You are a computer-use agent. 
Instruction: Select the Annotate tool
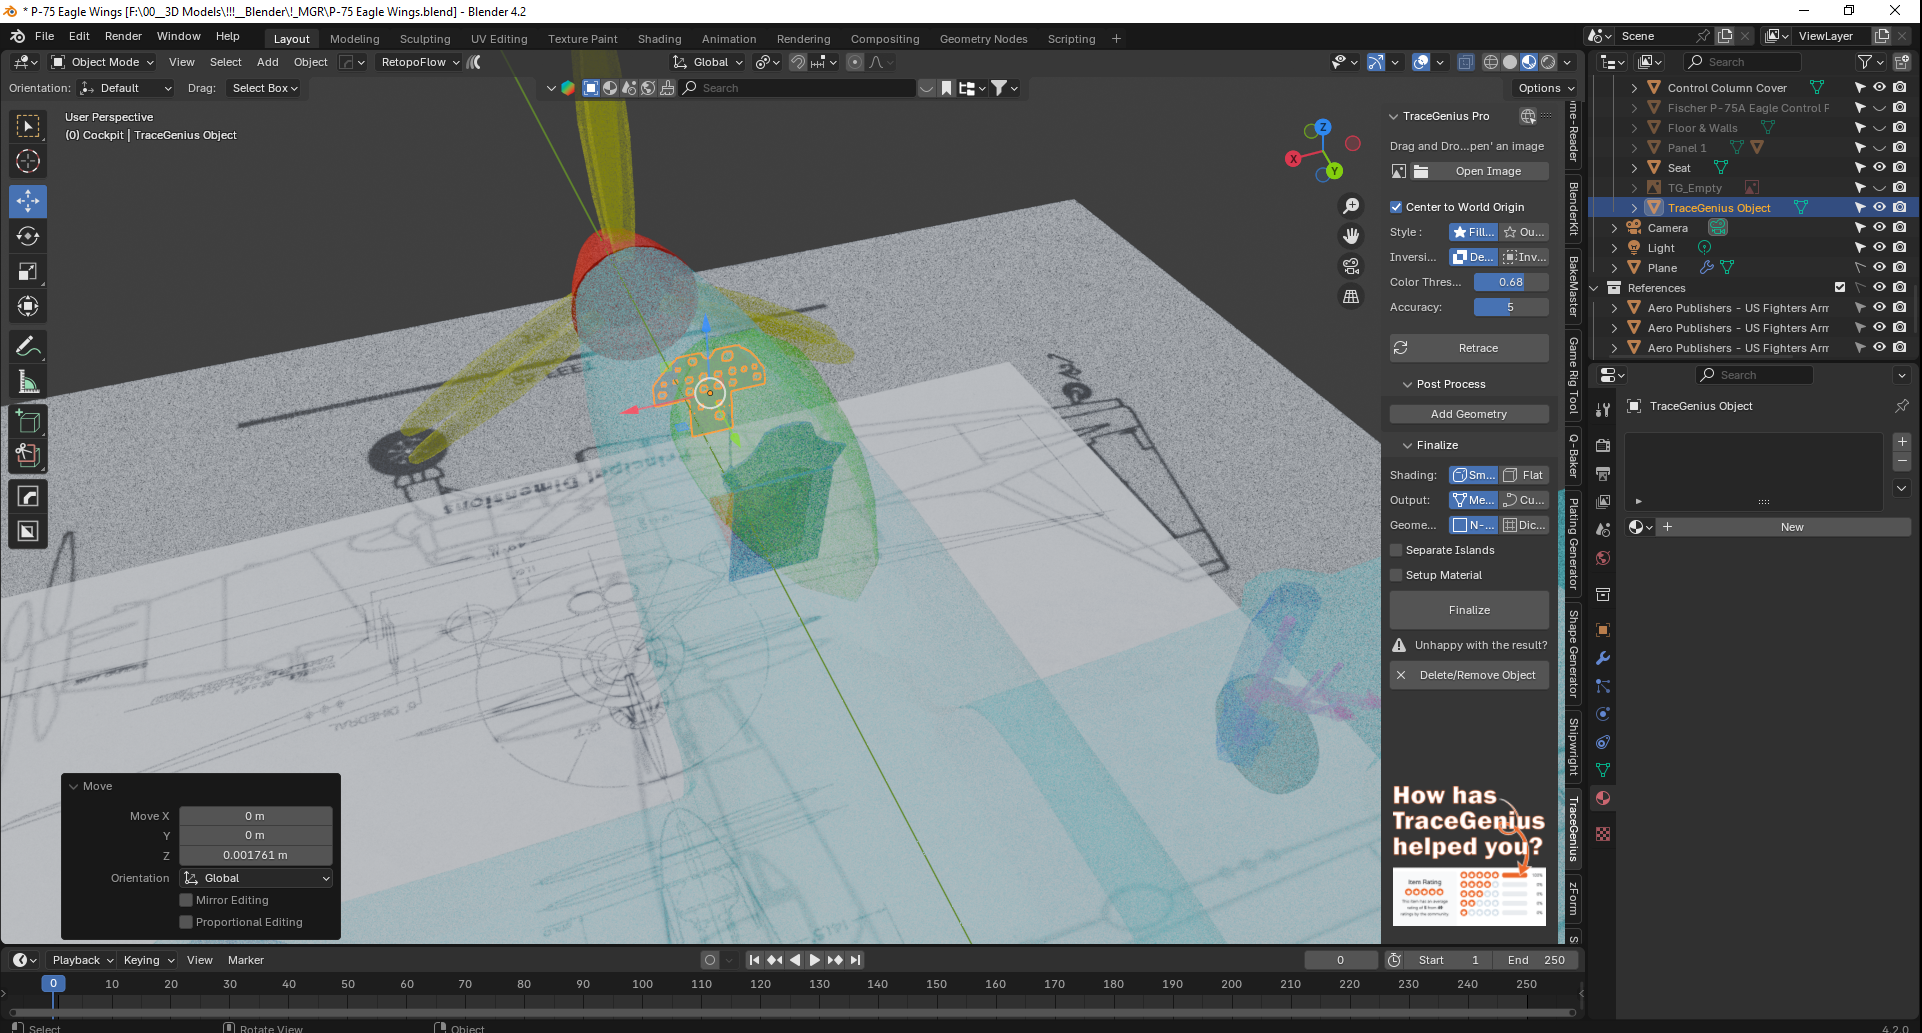click(28, 347)
